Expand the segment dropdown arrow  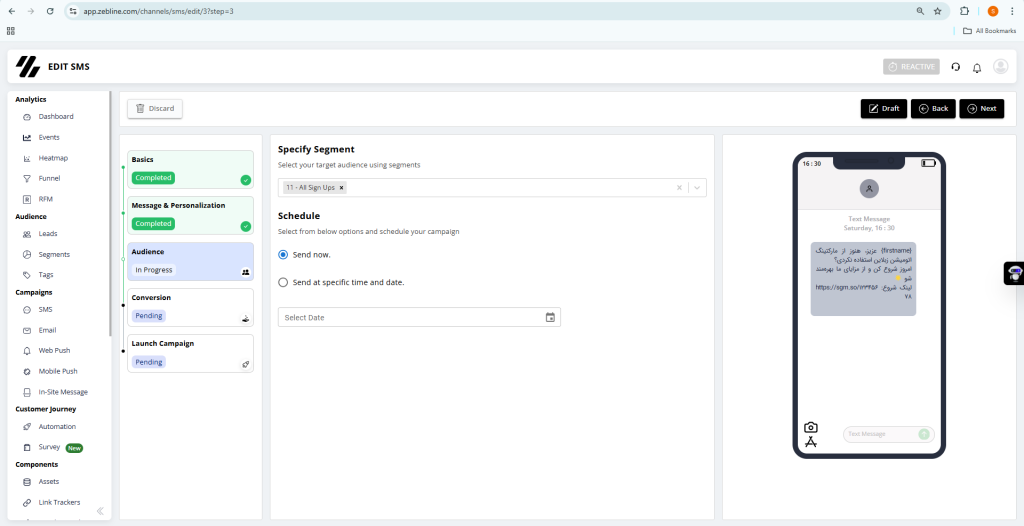(697, 187)
